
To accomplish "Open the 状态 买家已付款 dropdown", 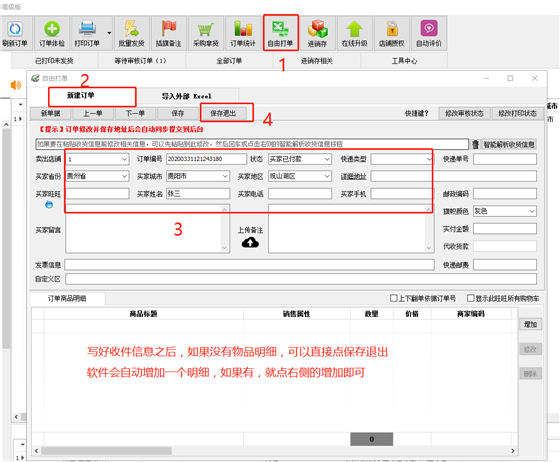I will coord(327,159).
